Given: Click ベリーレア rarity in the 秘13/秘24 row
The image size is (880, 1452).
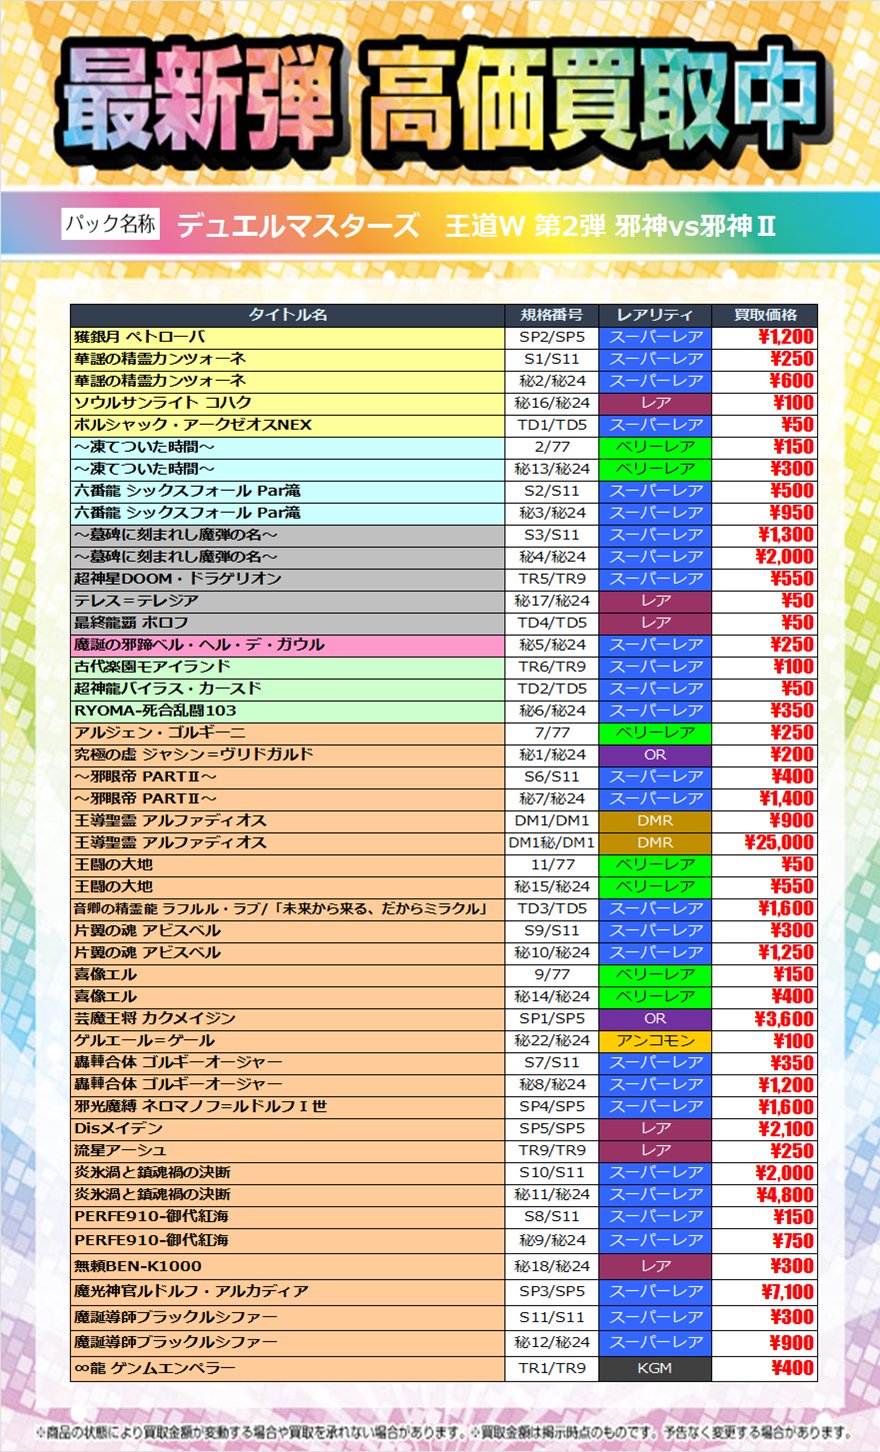Looking at the screenshot, I should (655, 469).
